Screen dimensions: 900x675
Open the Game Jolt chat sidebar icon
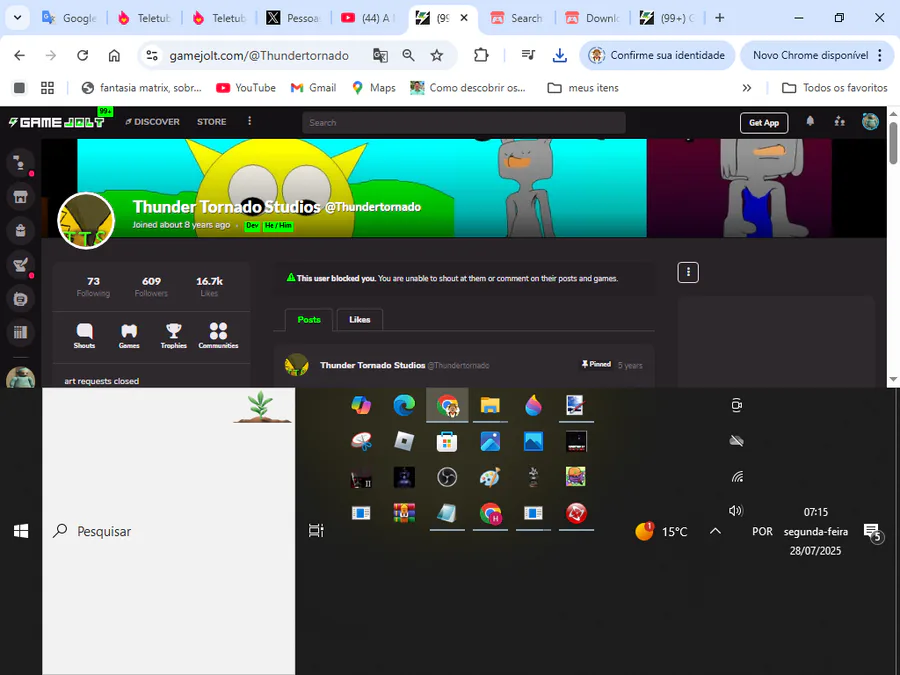pyautogui.click(x=20, y=163)
